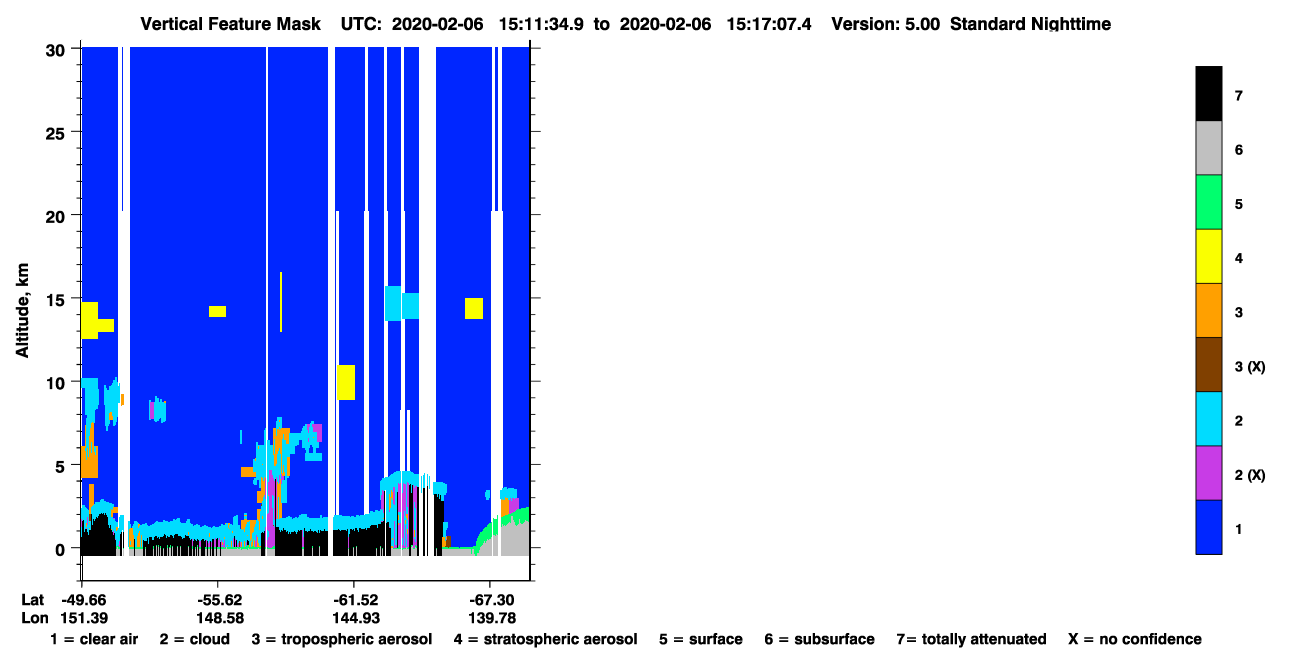Click the '3 = tropospheric aerosol' legend text

pyautogui.click(x=342, y=639)
